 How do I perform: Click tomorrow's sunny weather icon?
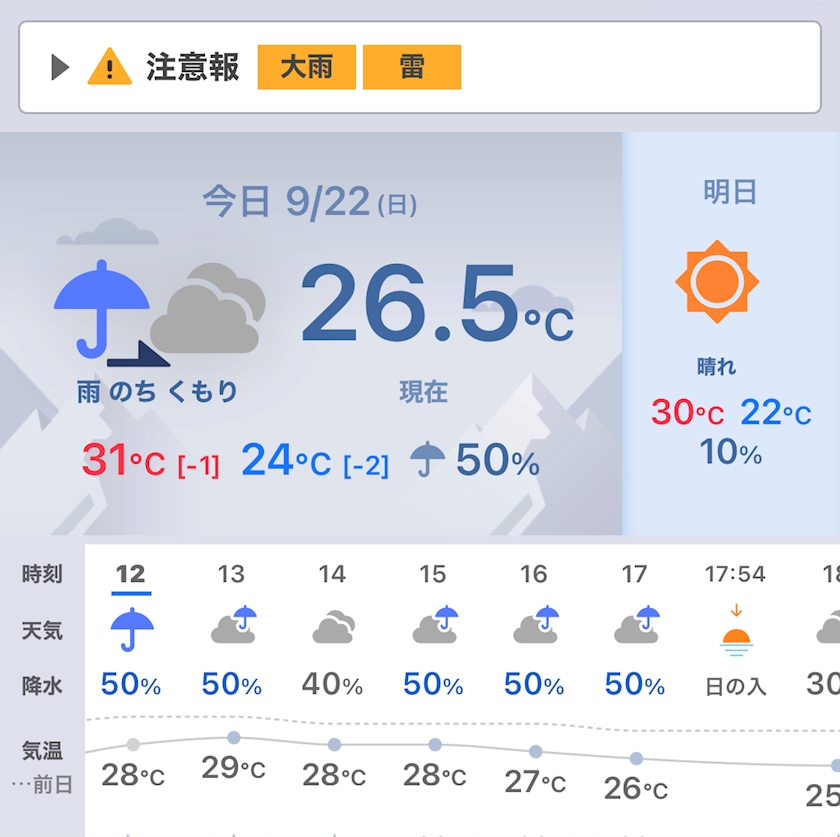click(717, 282)
